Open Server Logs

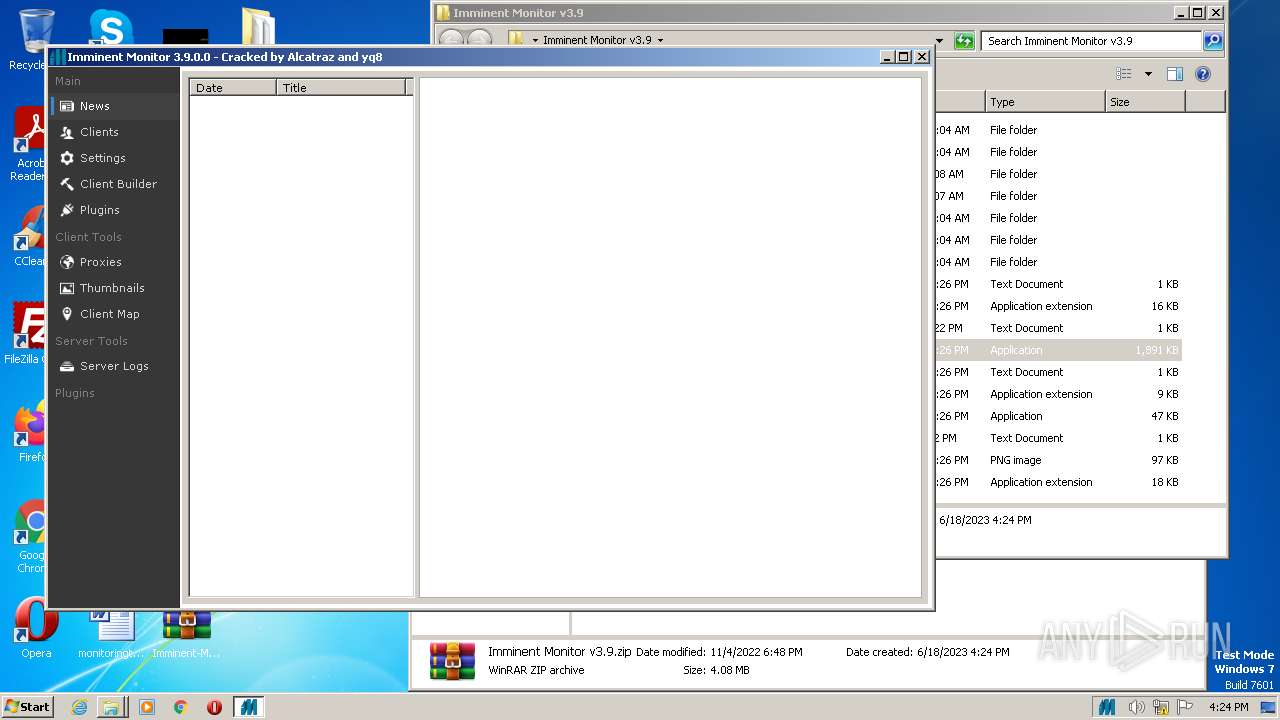[x=113, y=366]
